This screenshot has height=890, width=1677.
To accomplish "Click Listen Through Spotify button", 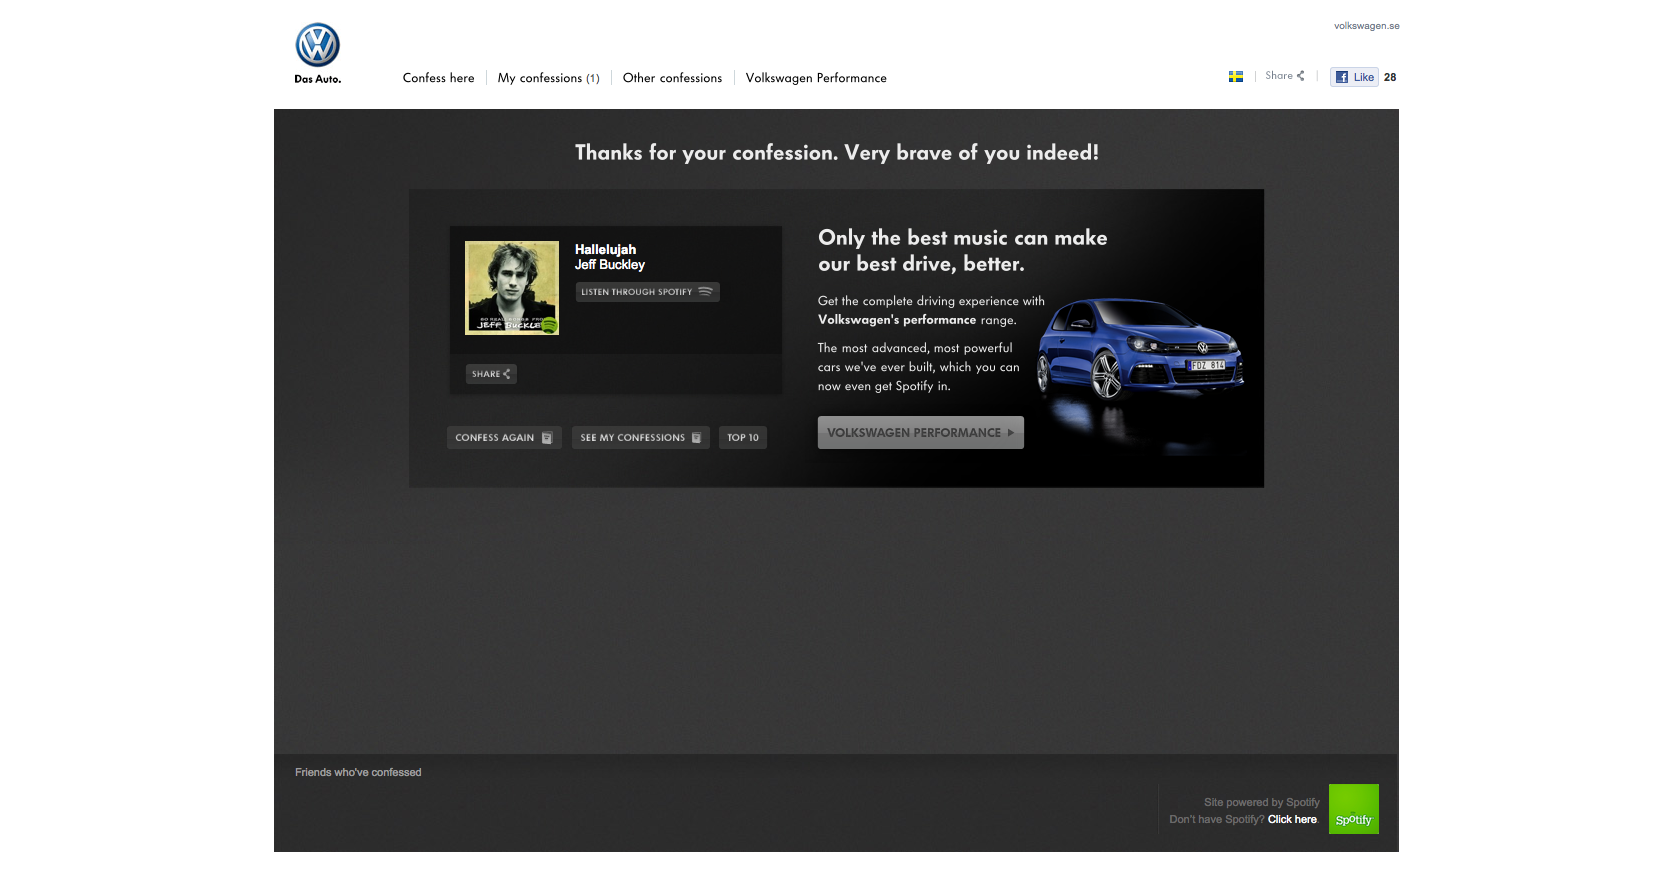I will pyautogui.click(x=647, y=292).
